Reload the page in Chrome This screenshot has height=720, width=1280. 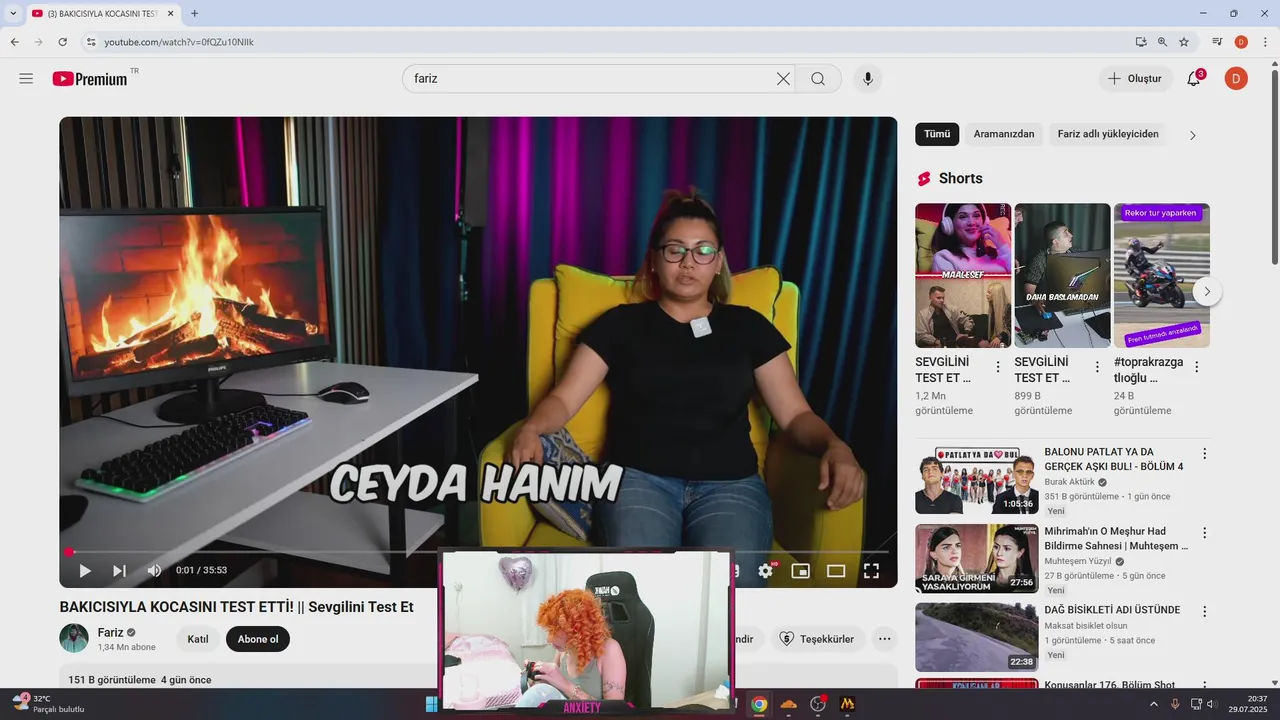tap(62, 42)
